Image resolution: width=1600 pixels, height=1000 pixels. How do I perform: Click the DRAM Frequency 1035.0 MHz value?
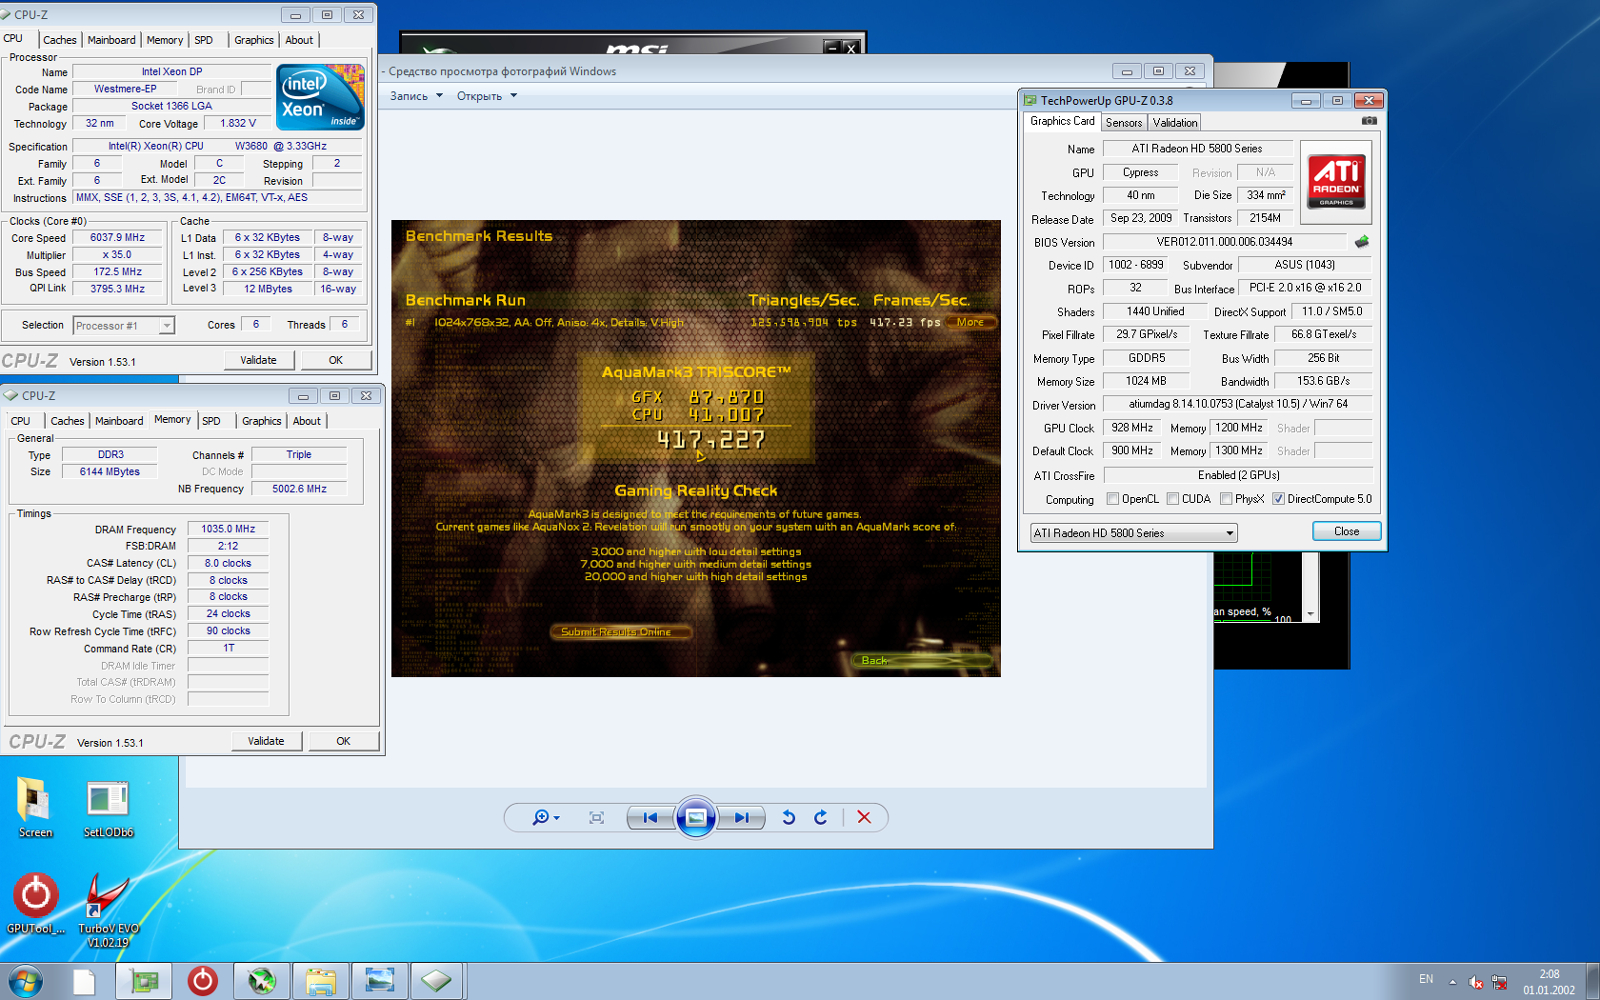point(228,529)
